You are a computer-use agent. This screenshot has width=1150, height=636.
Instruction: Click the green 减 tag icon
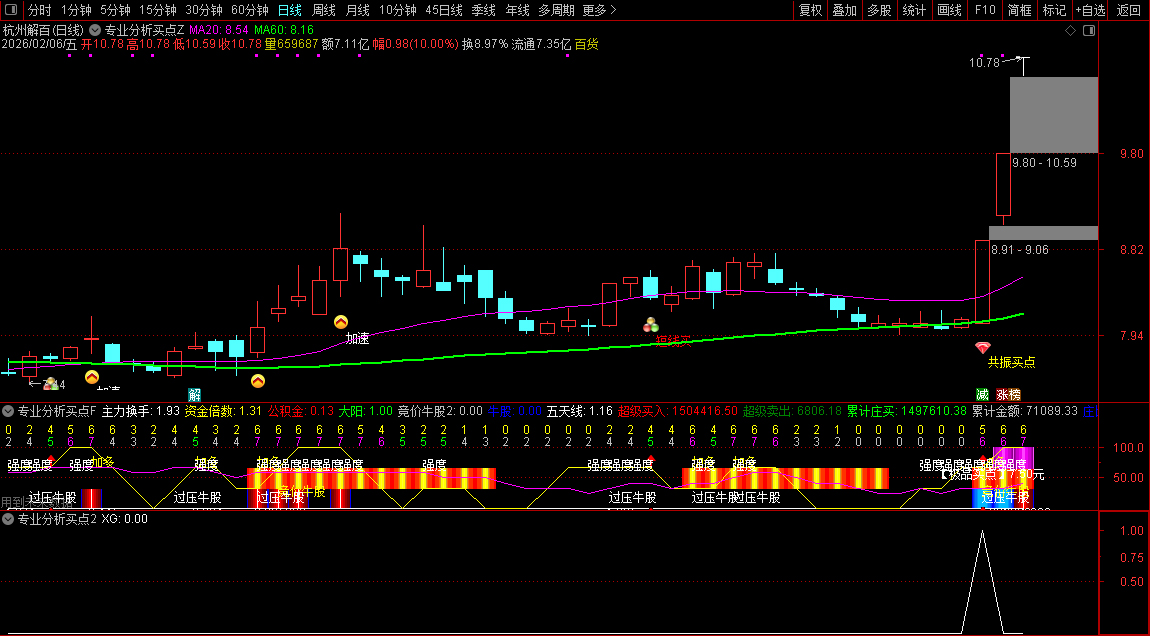coord(981,395)
